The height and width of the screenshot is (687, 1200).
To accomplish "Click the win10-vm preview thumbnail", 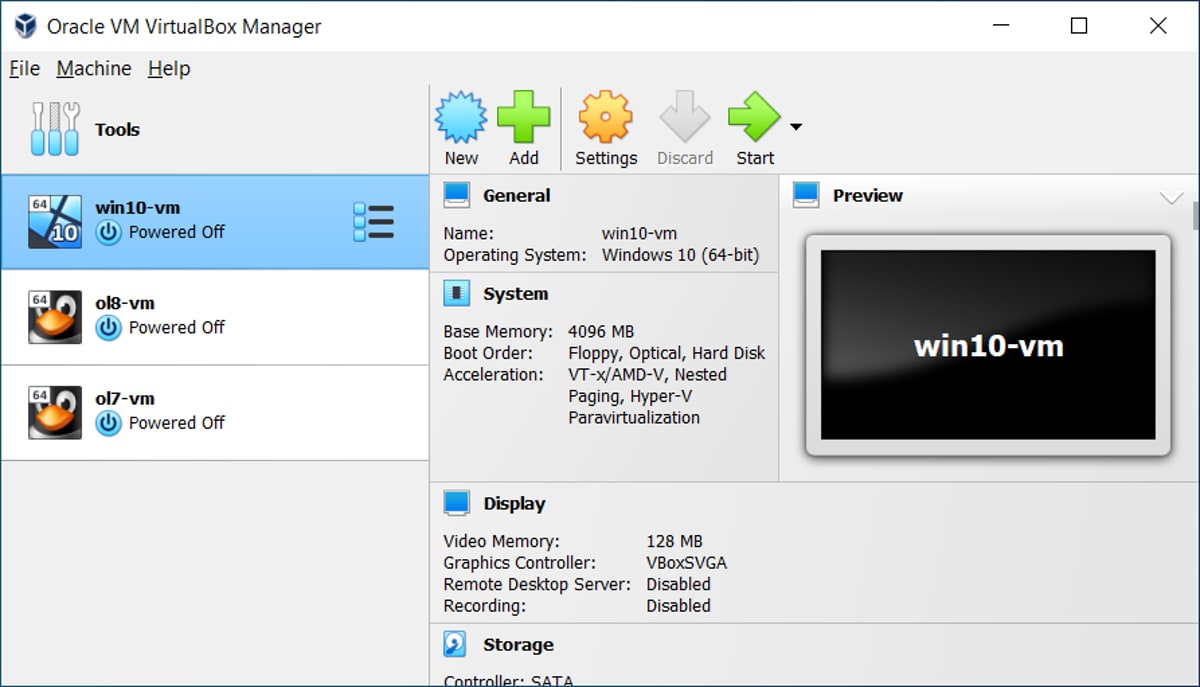I will (987, 346).
